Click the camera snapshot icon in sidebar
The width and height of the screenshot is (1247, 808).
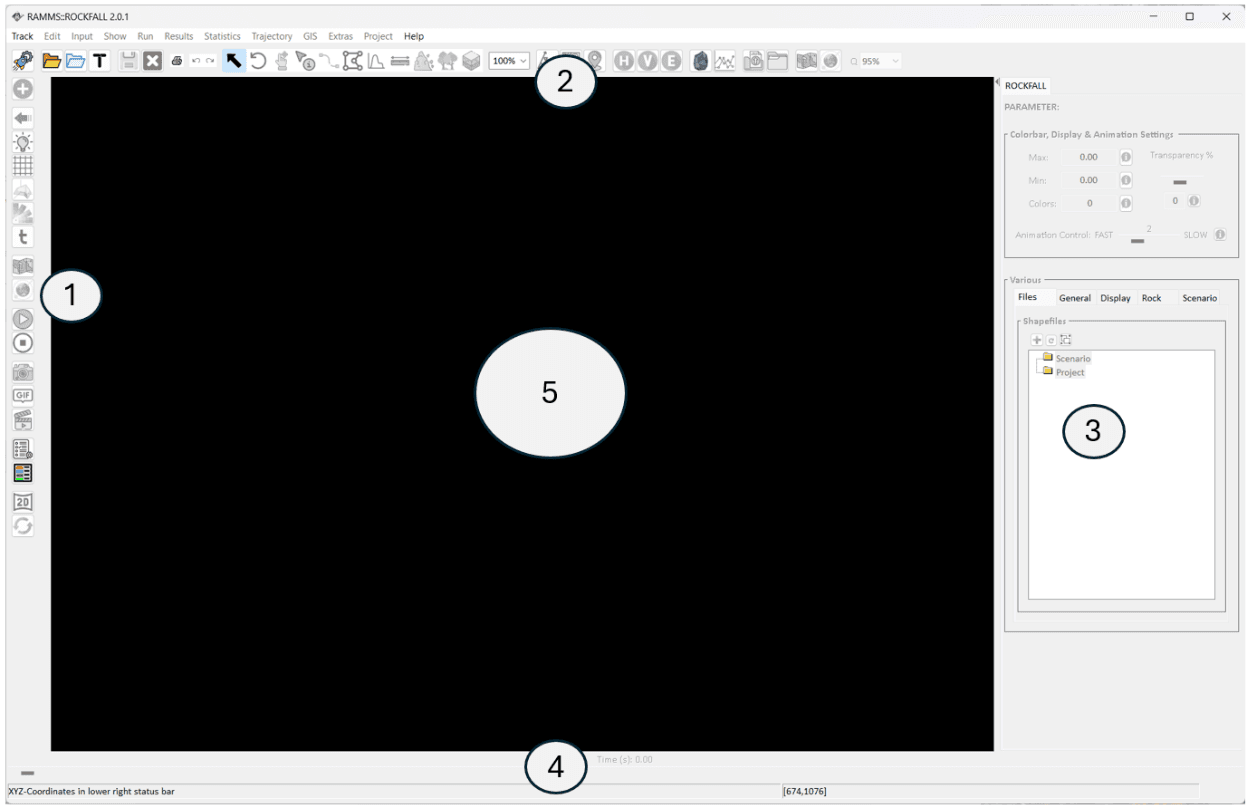[22, 372]
